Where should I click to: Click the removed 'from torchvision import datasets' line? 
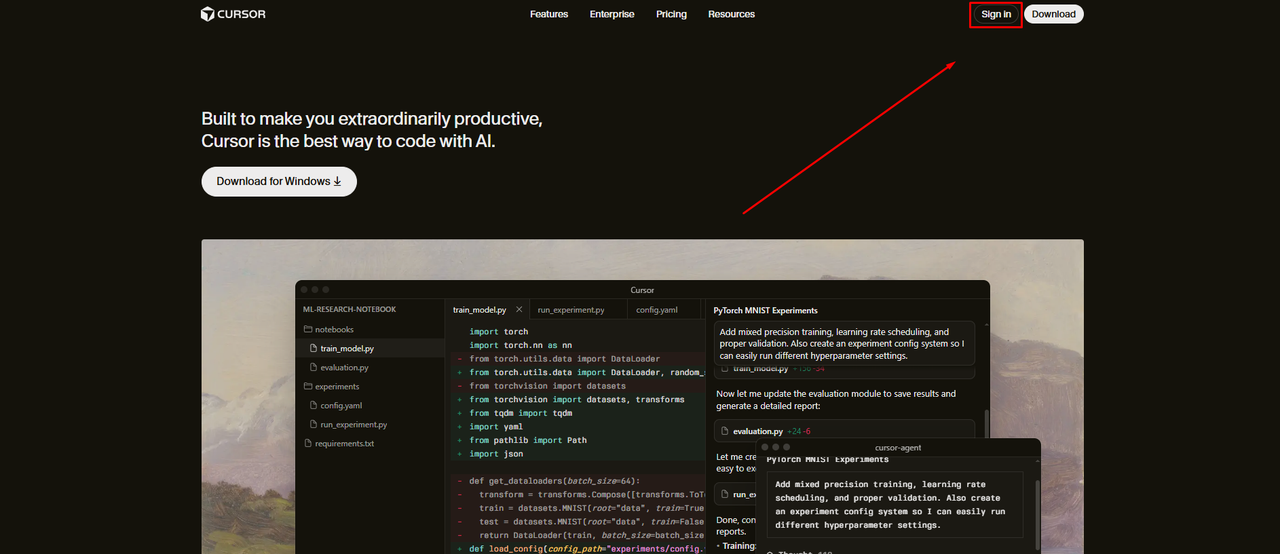tap(547, 386)
